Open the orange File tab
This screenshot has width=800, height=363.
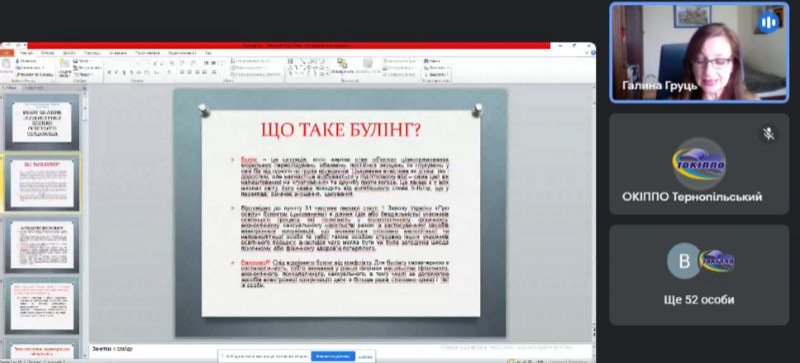click(x=7, y=53)
